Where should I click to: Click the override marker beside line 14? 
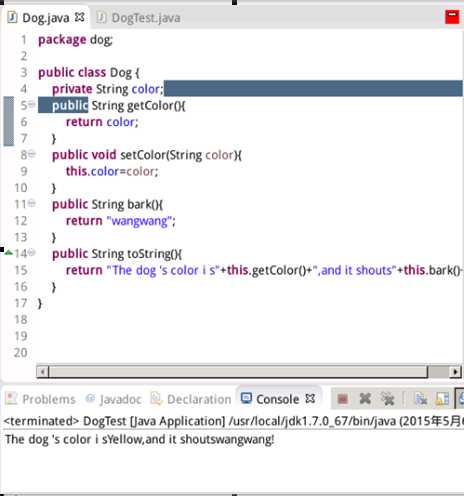(x=8, y=252)
